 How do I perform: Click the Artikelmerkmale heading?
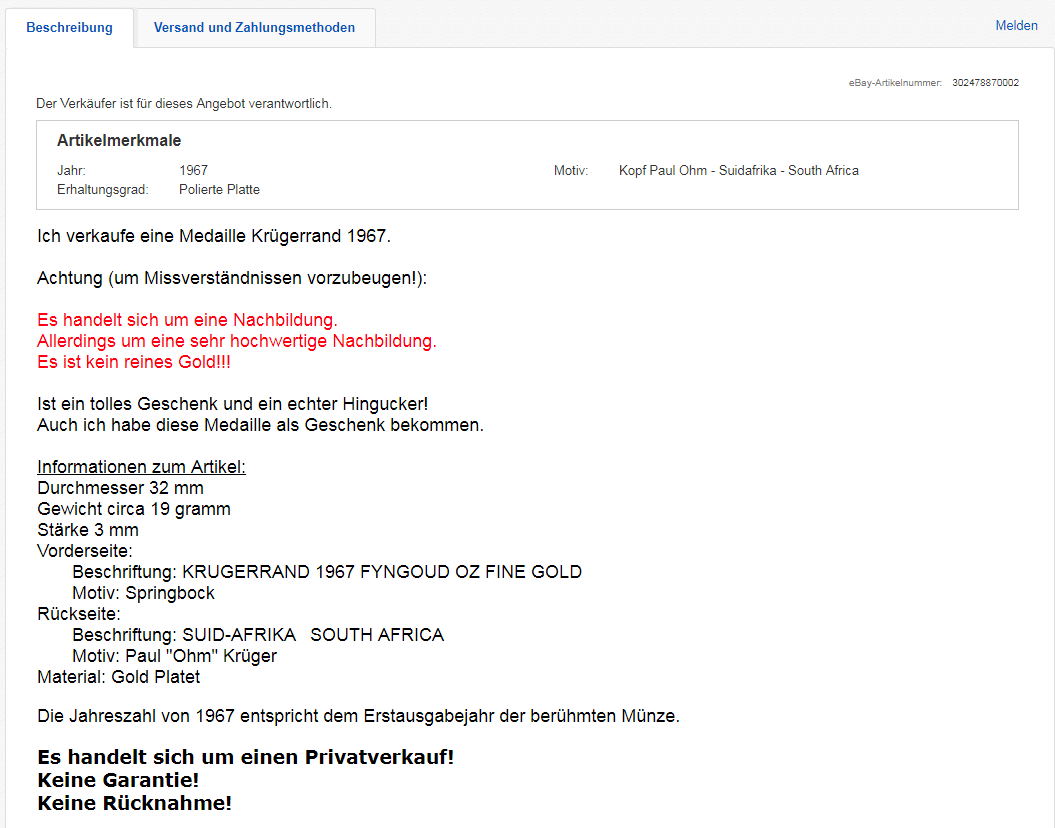[x=119, y=141]
